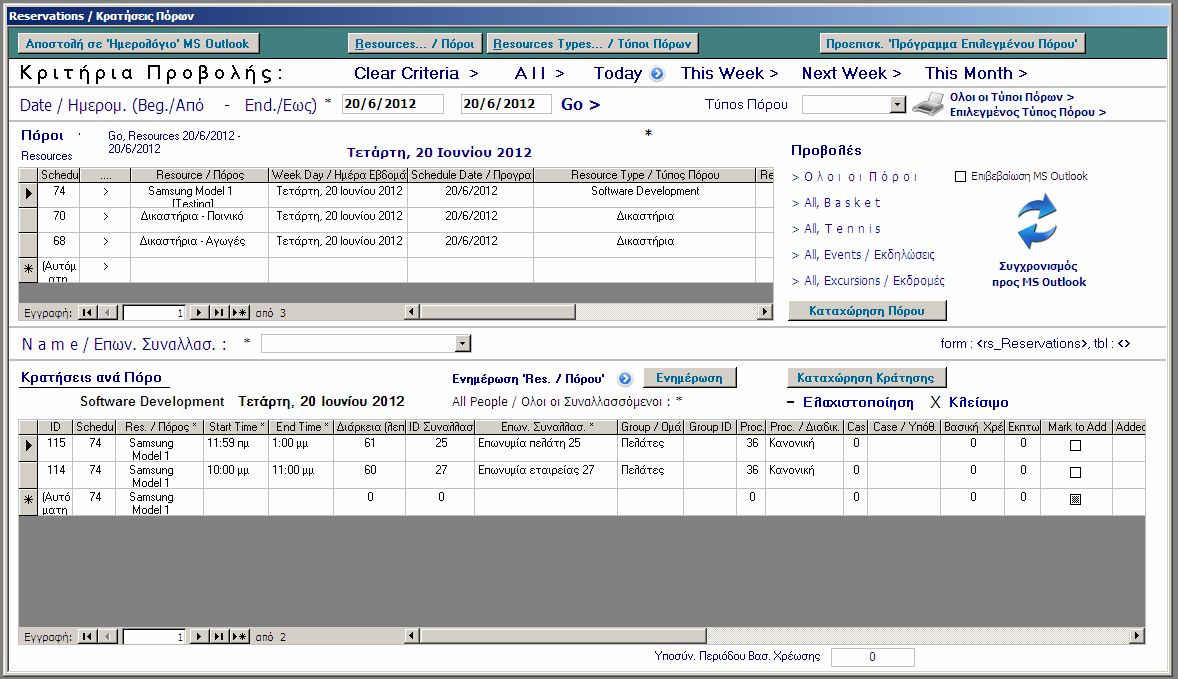Click the beginning date field 20/6/2012
1178x679 pixels.
(392, 104)
